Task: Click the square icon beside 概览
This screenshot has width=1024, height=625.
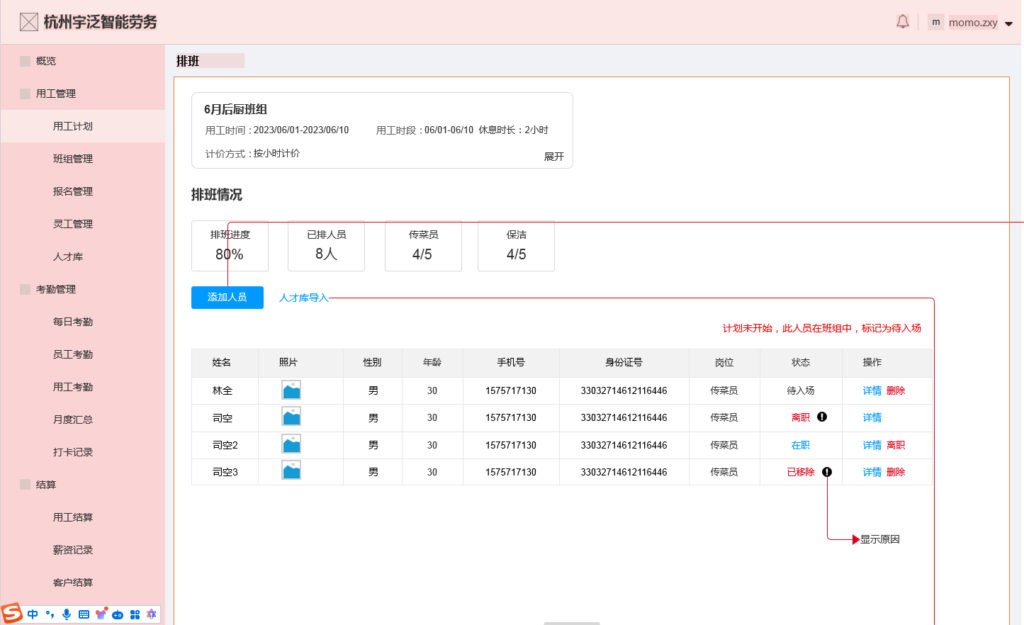Action: point(25,61)
